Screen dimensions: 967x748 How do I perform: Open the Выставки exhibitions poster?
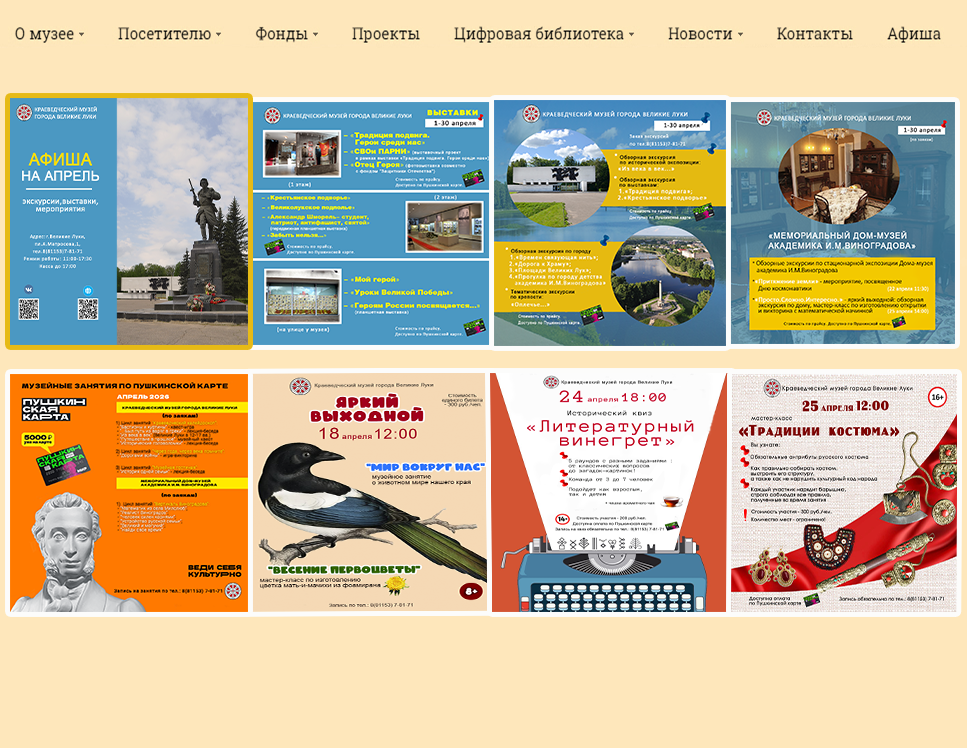pos(371,223)
